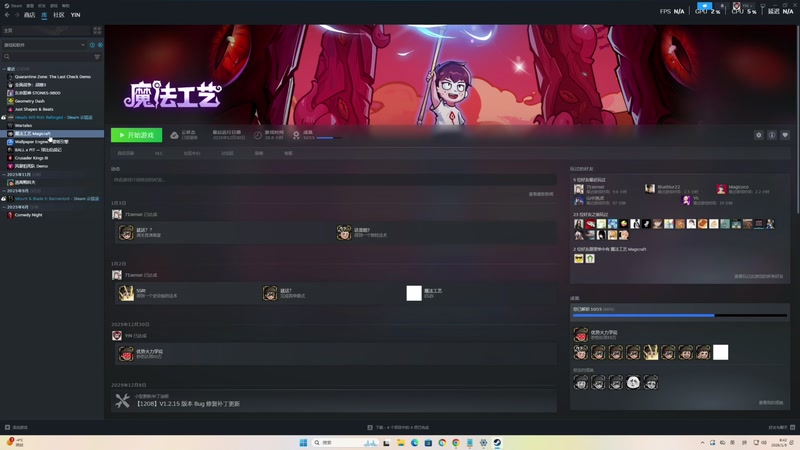The width and height of the screenshot is (800, 450).
Task: Select Heads Will Roll Reforged
Action: pyautogui.click(x=53, y=117)
